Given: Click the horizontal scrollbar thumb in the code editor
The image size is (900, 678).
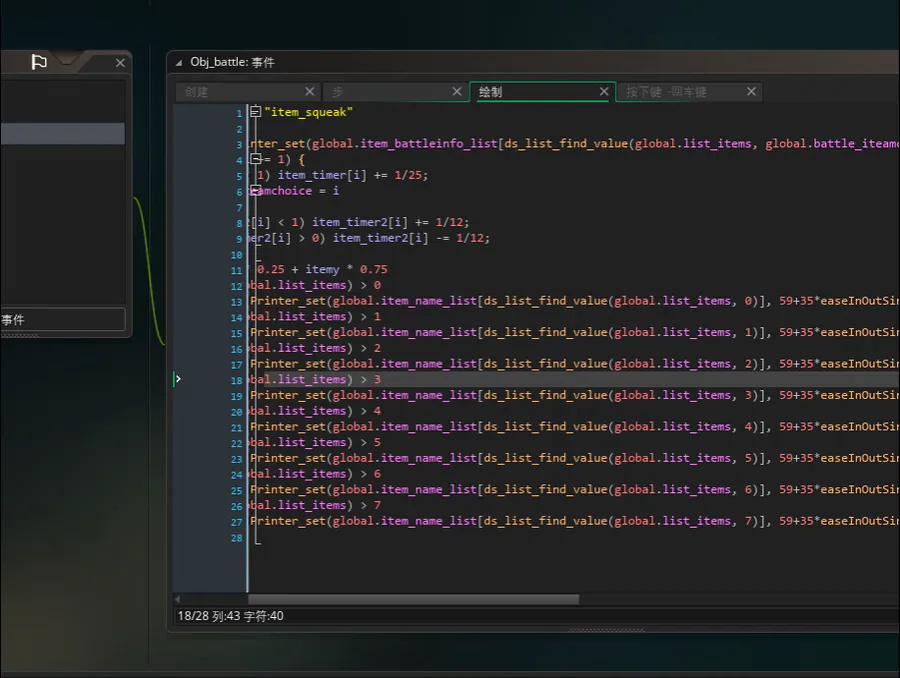Looking at the screenshot, I should pyautogui.click(x=413, y=599).
